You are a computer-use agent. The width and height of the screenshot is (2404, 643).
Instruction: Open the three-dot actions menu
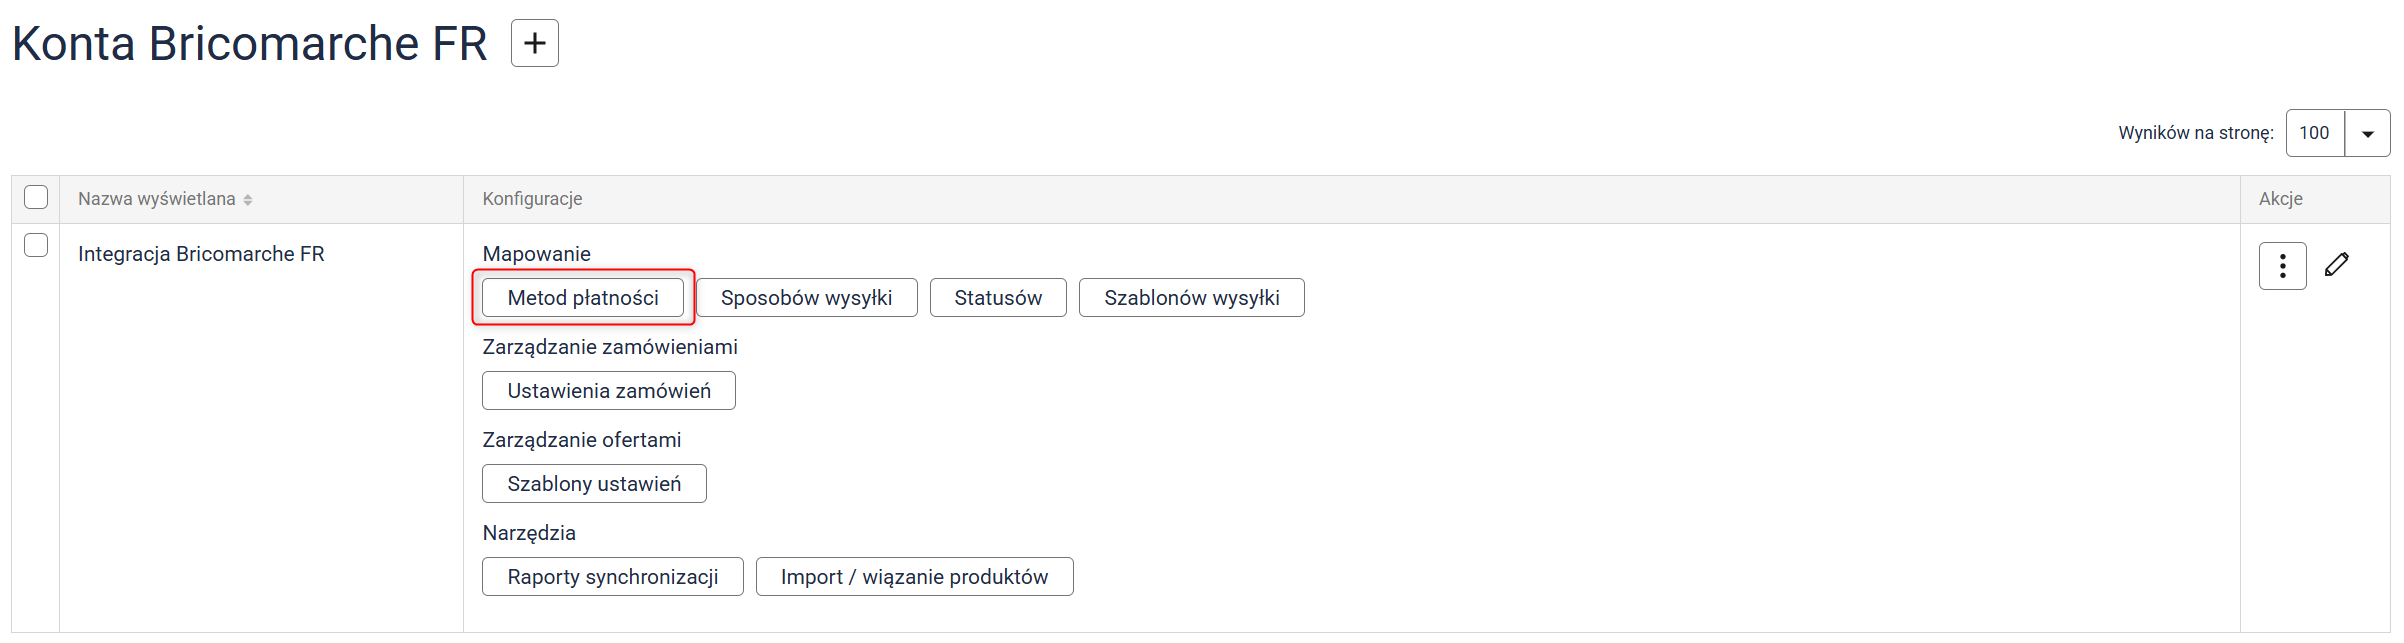[x=2282, y=266]
